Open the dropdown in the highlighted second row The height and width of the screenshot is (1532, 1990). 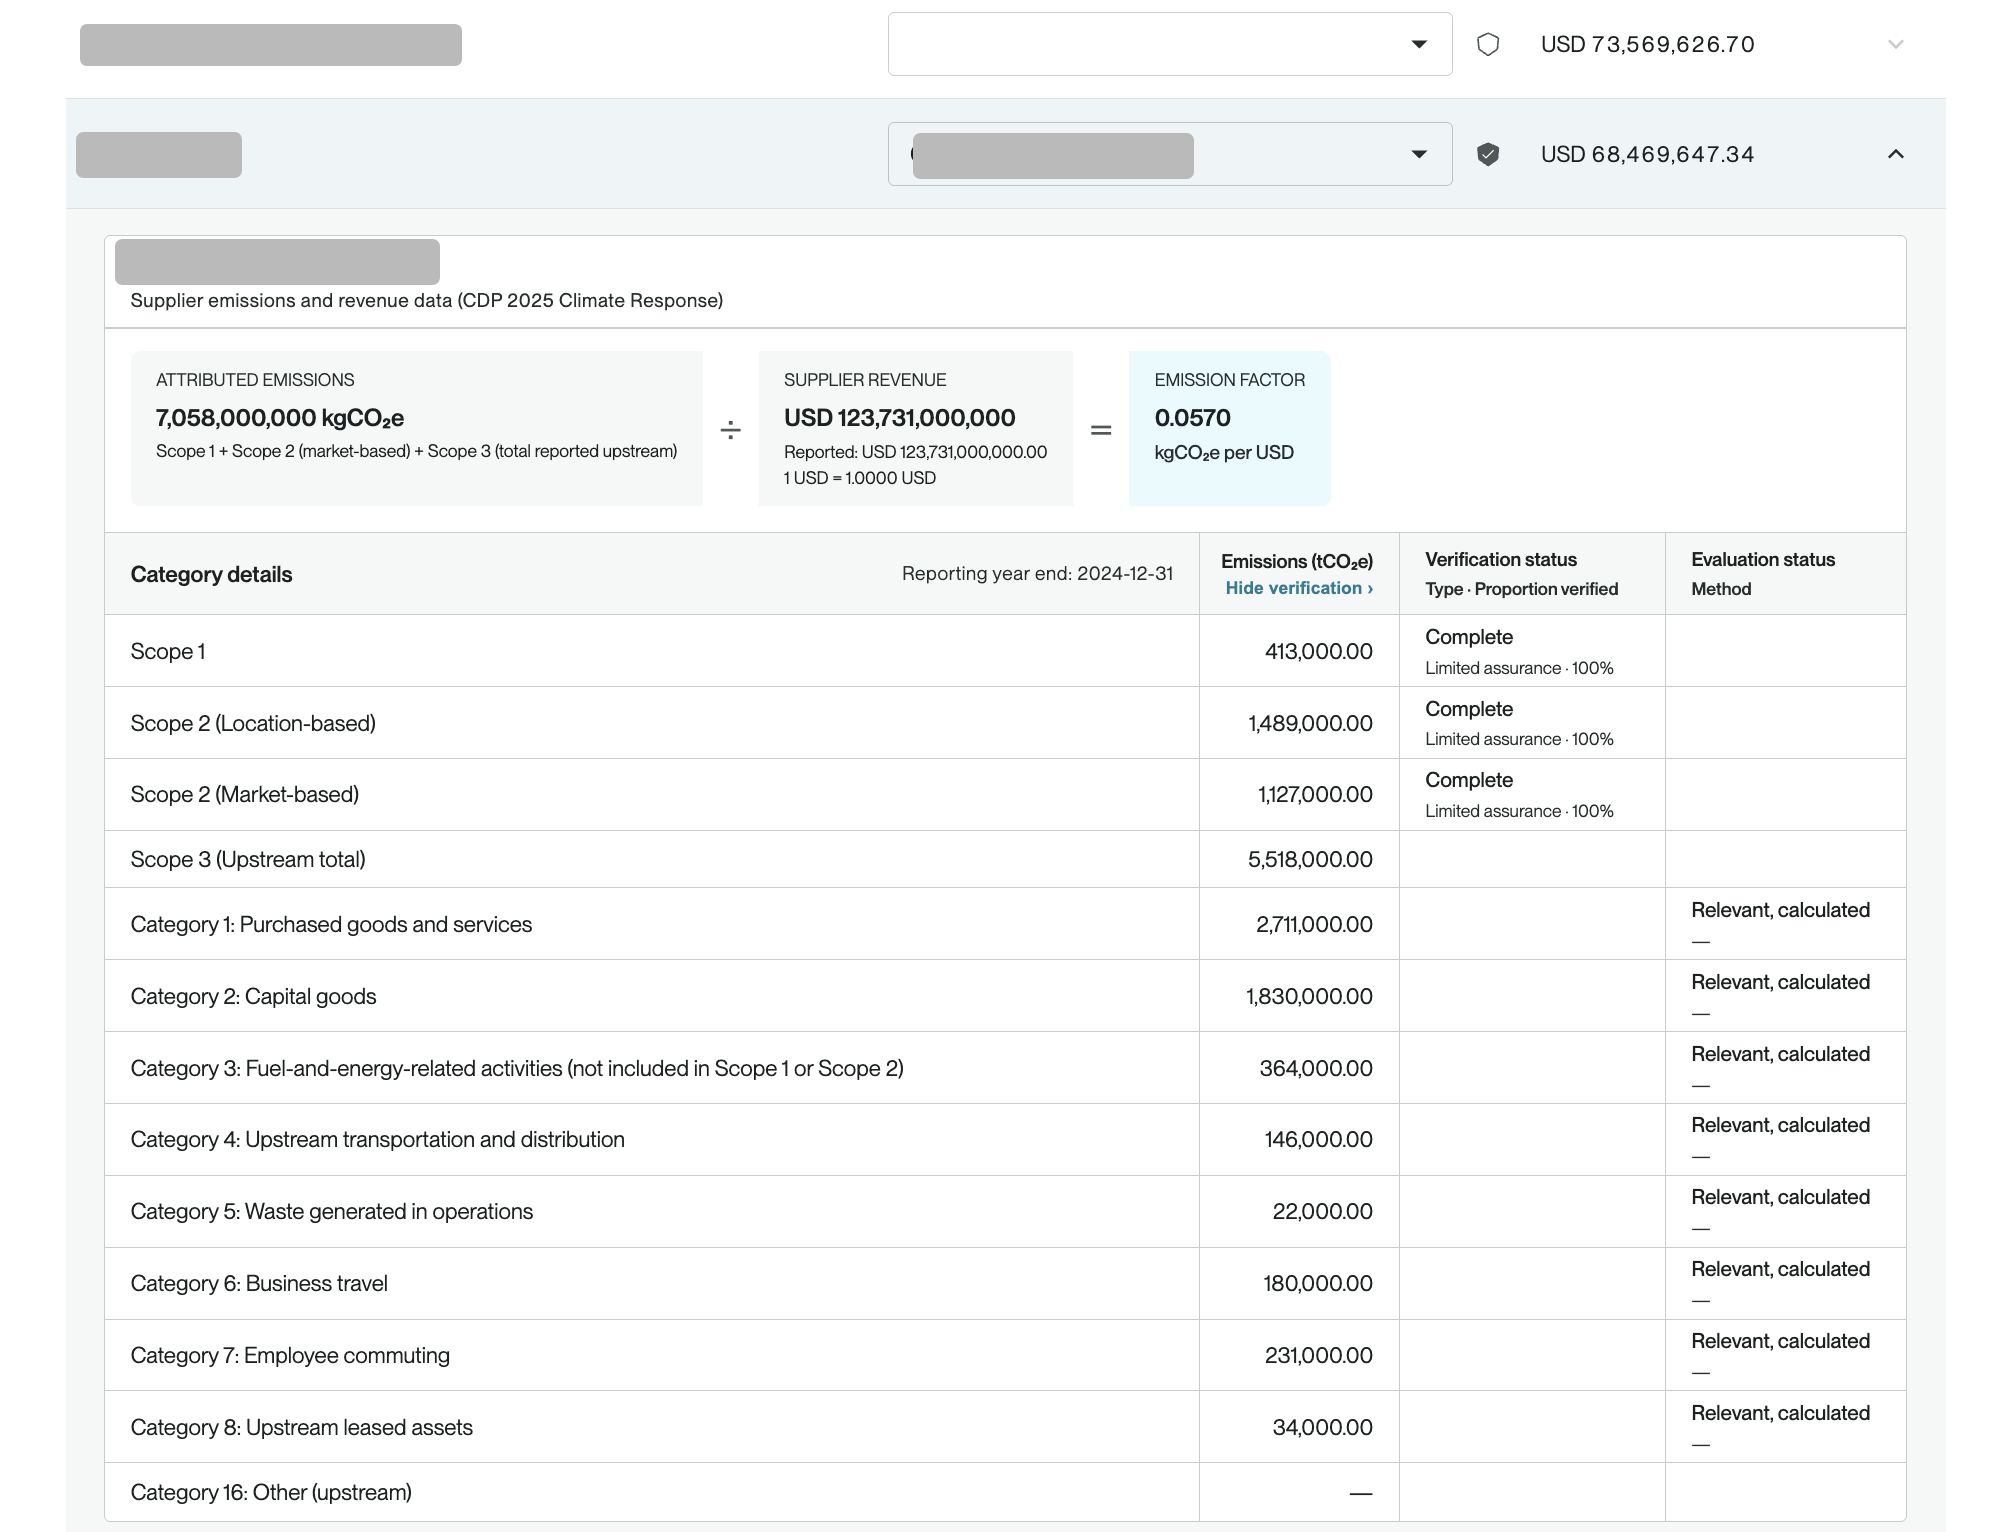[x=1170, y=154]
